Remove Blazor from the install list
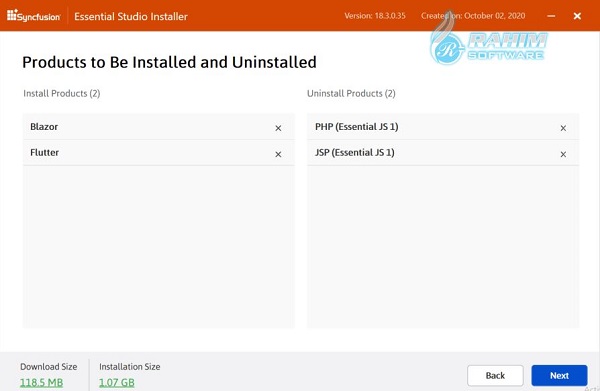 click(278, 128)
